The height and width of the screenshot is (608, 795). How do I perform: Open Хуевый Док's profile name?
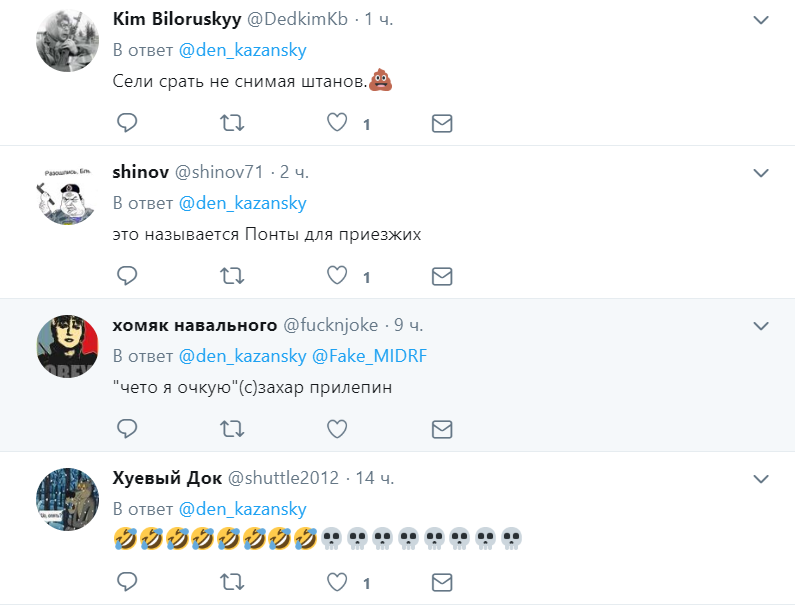point(166,477)
